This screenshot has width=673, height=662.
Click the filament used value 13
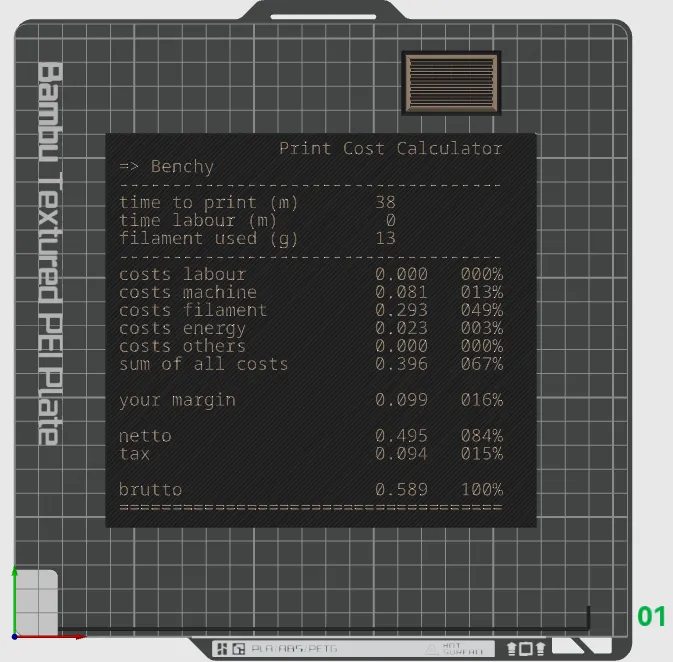coord(385,238)
